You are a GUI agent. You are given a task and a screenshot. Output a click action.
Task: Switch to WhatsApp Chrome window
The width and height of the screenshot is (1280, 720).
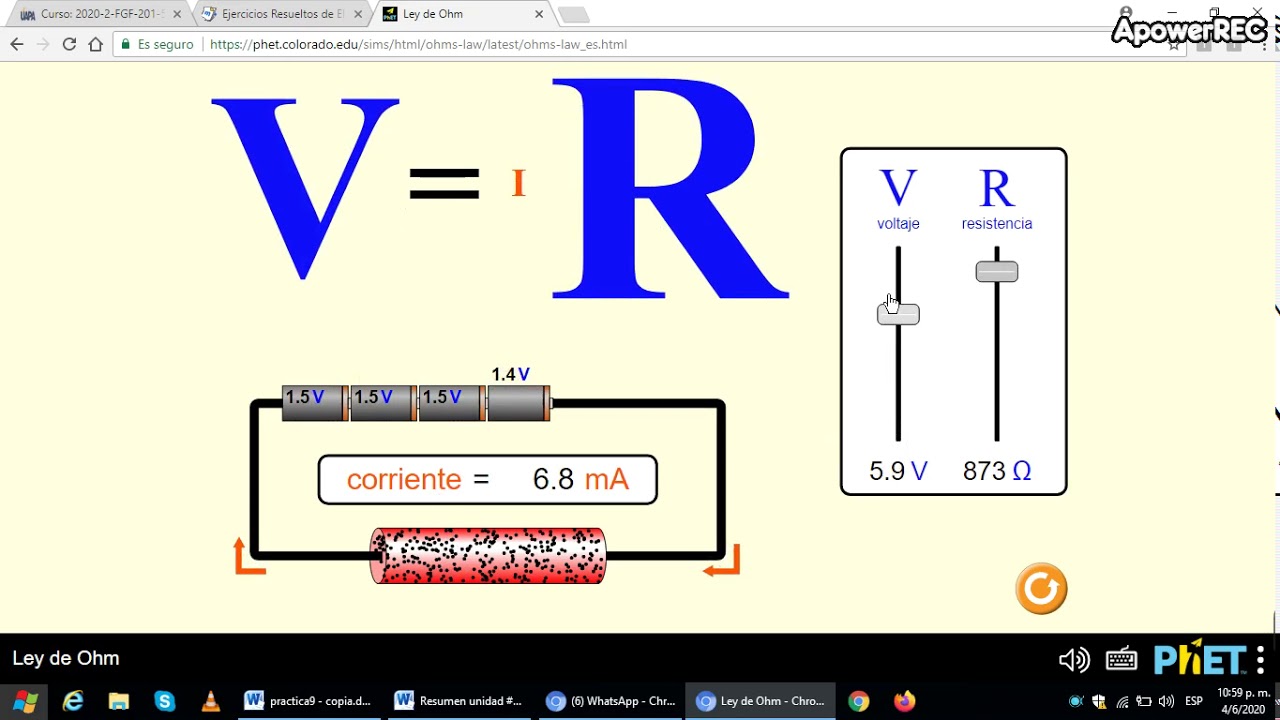[x=611, y=701]
